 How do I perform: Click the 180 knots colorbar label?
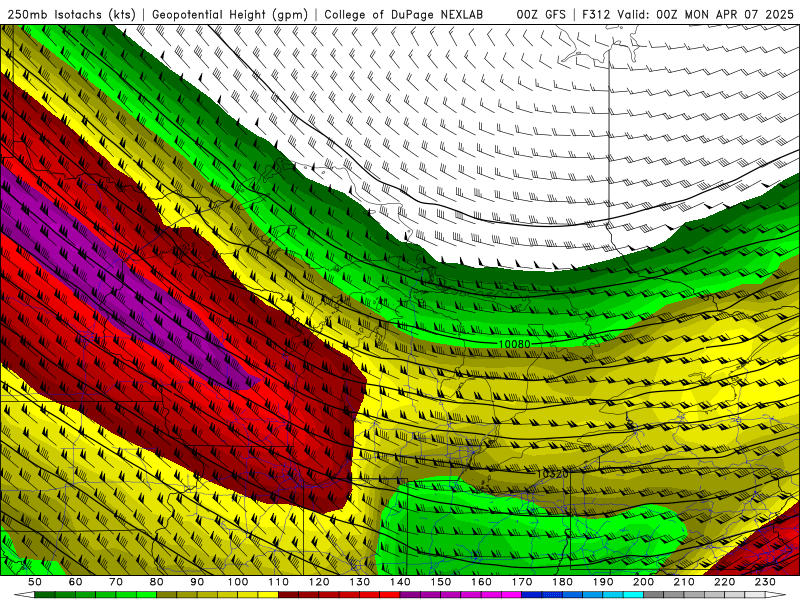point(562,581)
